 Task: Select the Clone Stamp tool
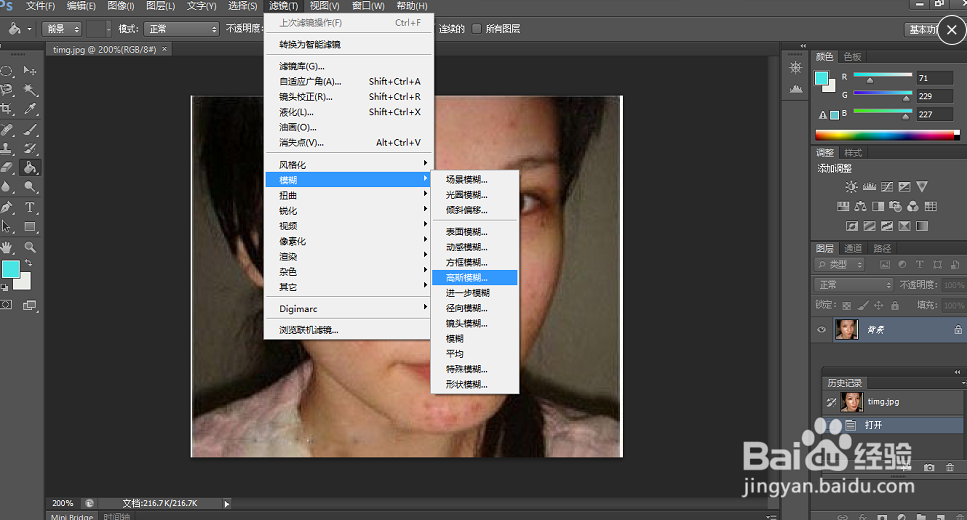pyautogui.click(x=7, y=149)
